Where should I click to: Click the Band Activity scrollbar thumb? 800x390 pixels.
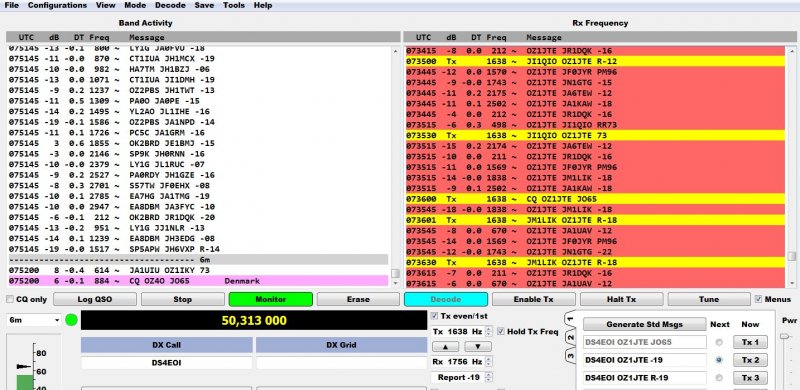(x=395, y=274)
